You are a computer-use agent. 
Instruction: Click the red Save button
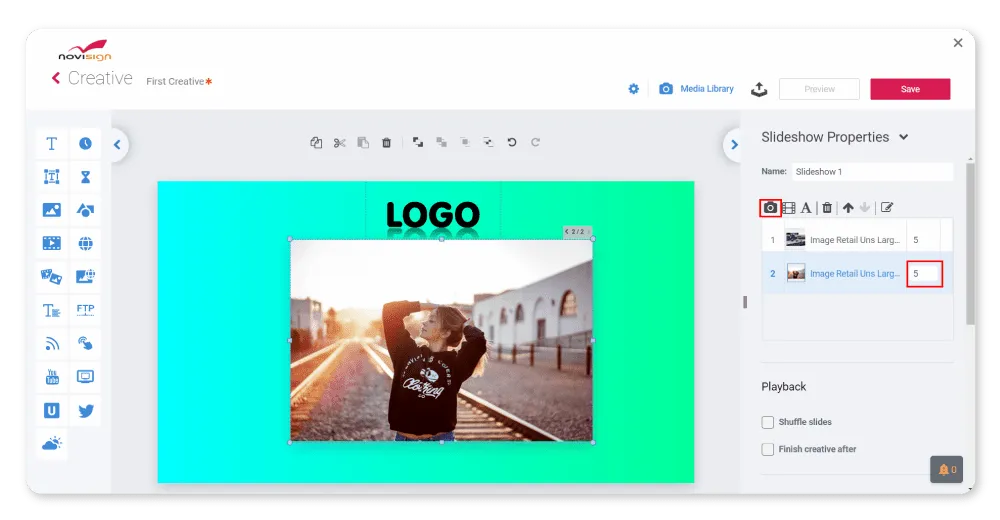pyautogui.click(x=910, y=89)
